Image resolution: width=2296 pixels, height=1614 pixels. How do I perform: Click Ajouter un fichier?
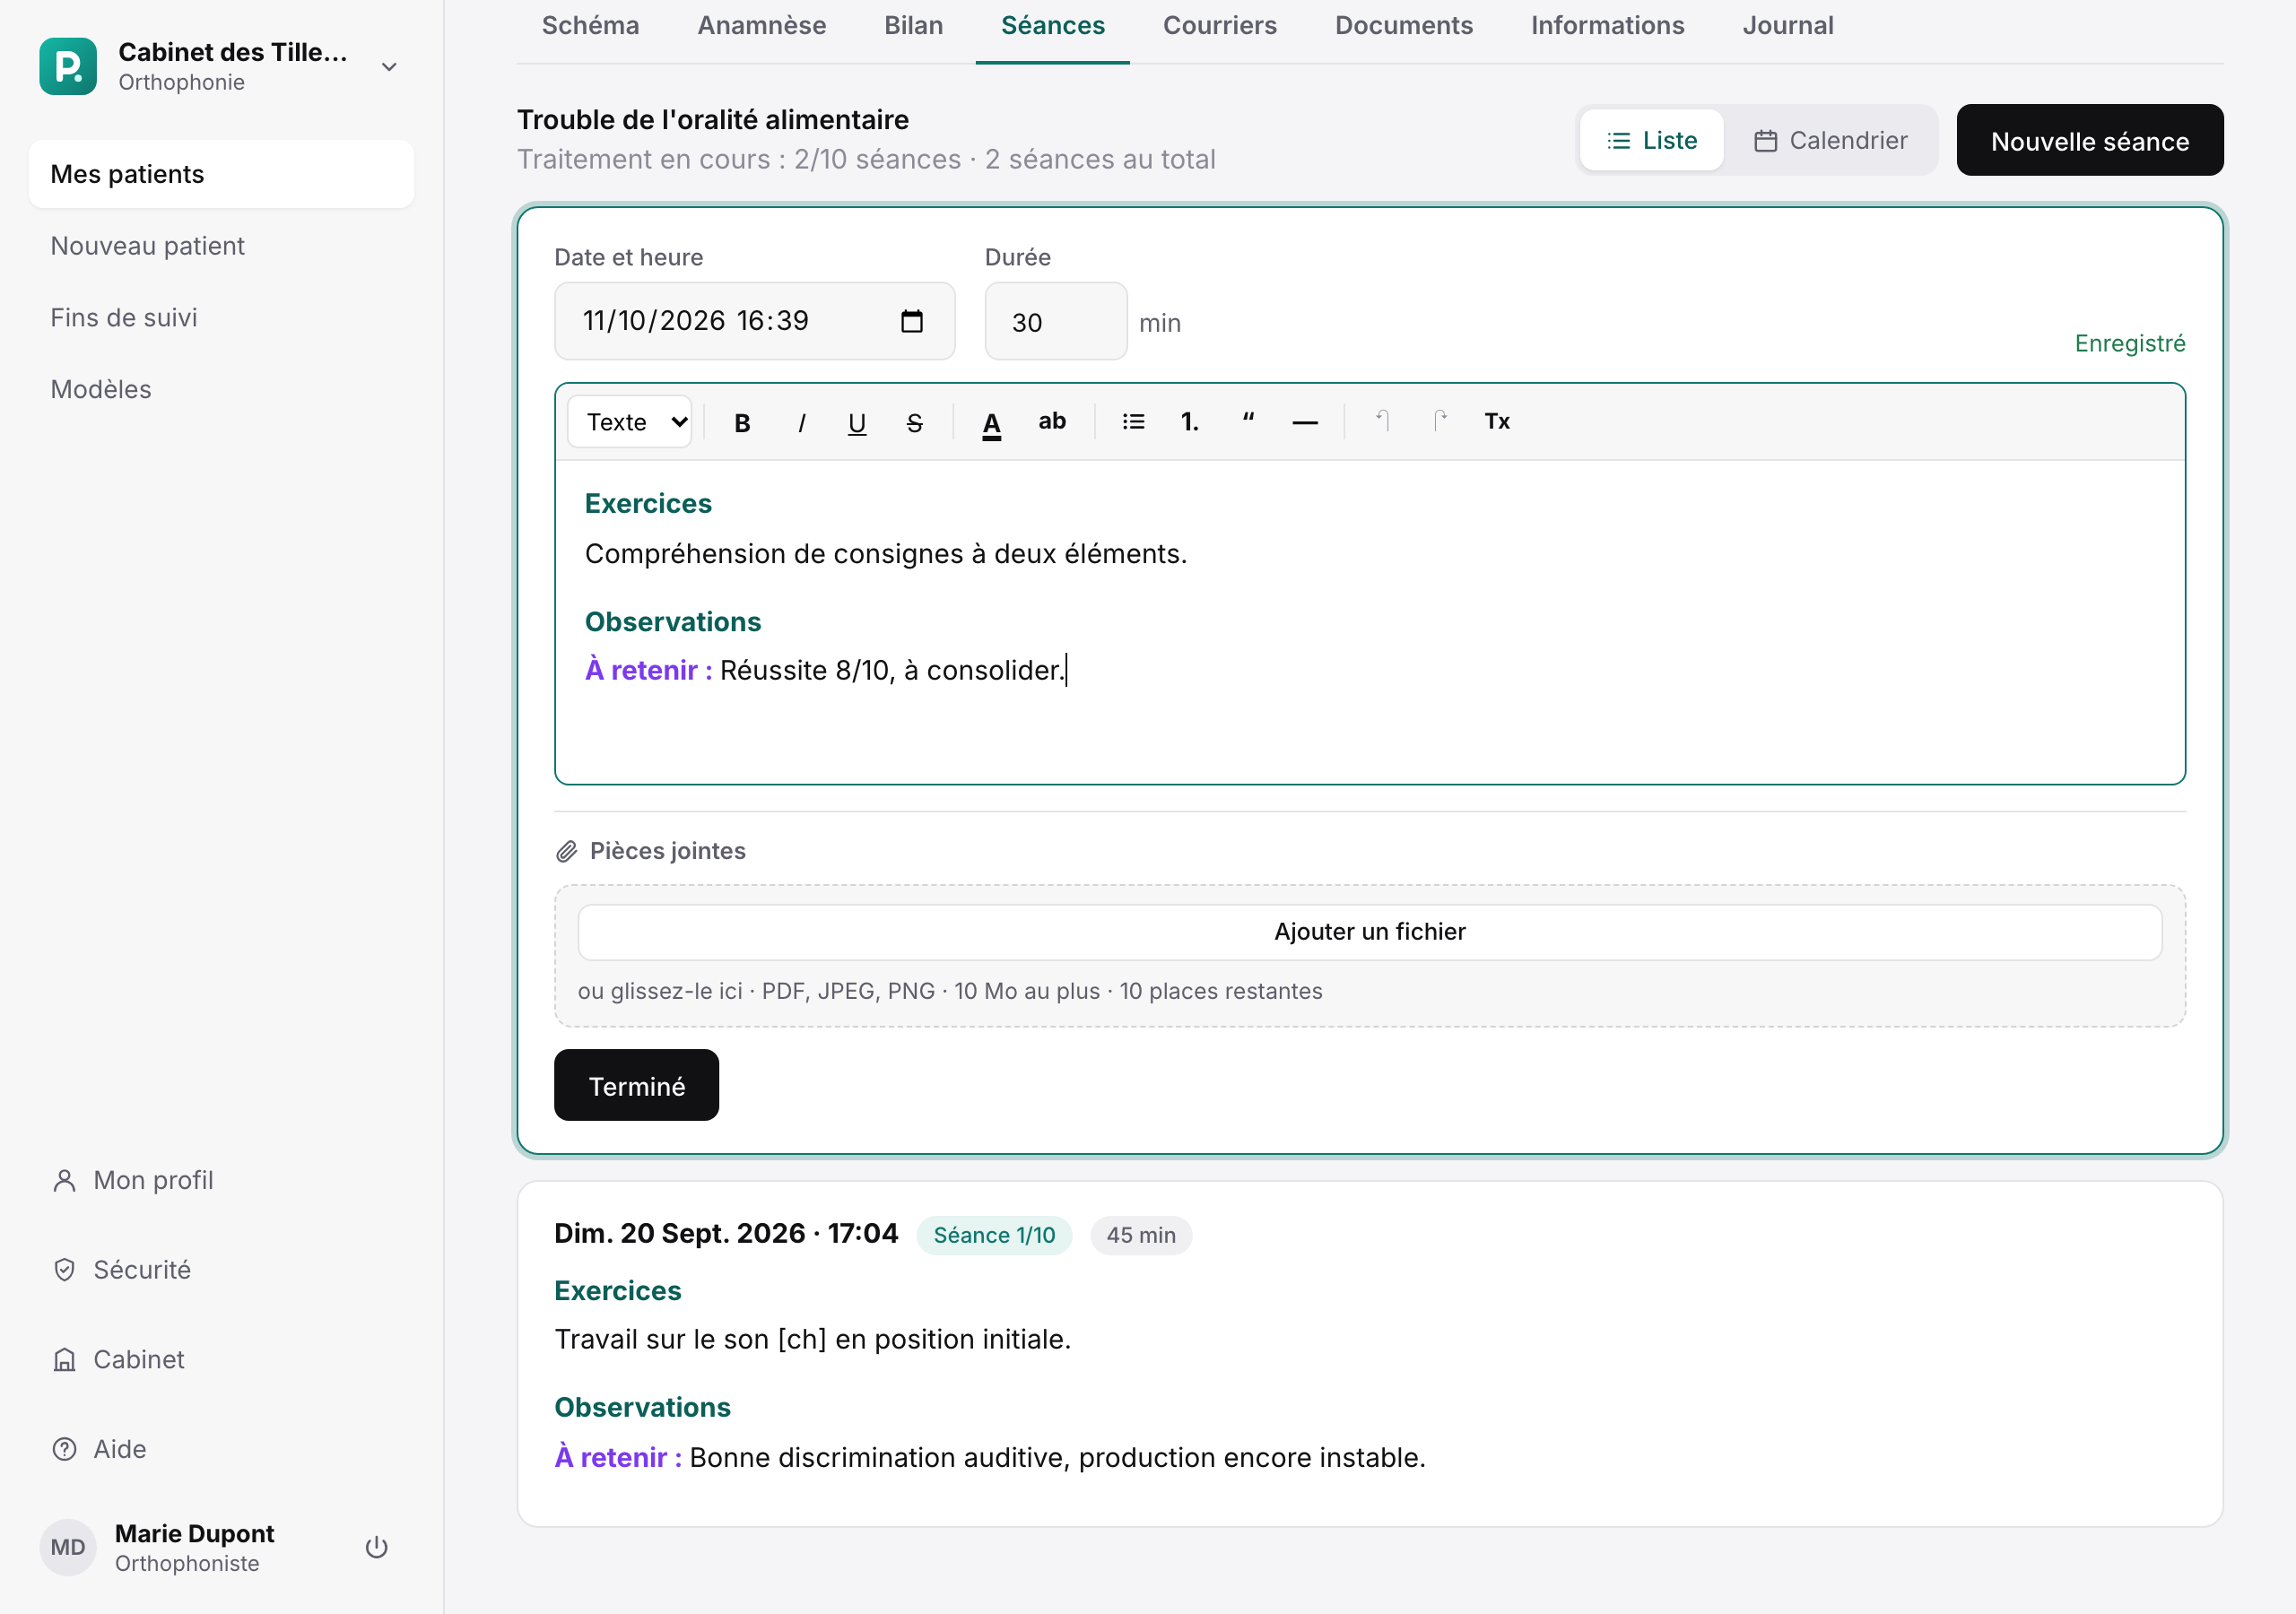point(1370,932)
